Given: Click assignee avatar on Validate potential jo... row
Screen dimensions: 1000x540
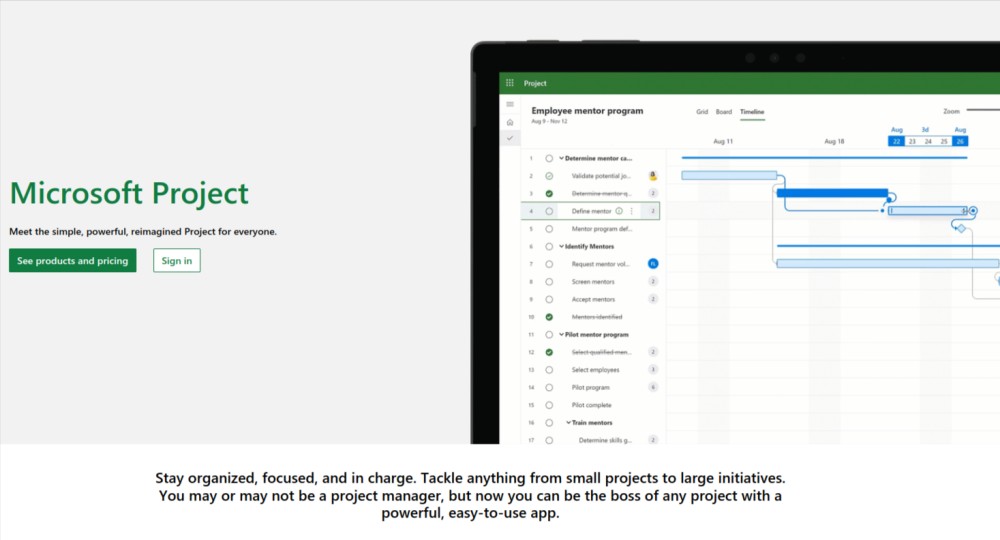Looking at the screenshot, I should coord(652,175).
